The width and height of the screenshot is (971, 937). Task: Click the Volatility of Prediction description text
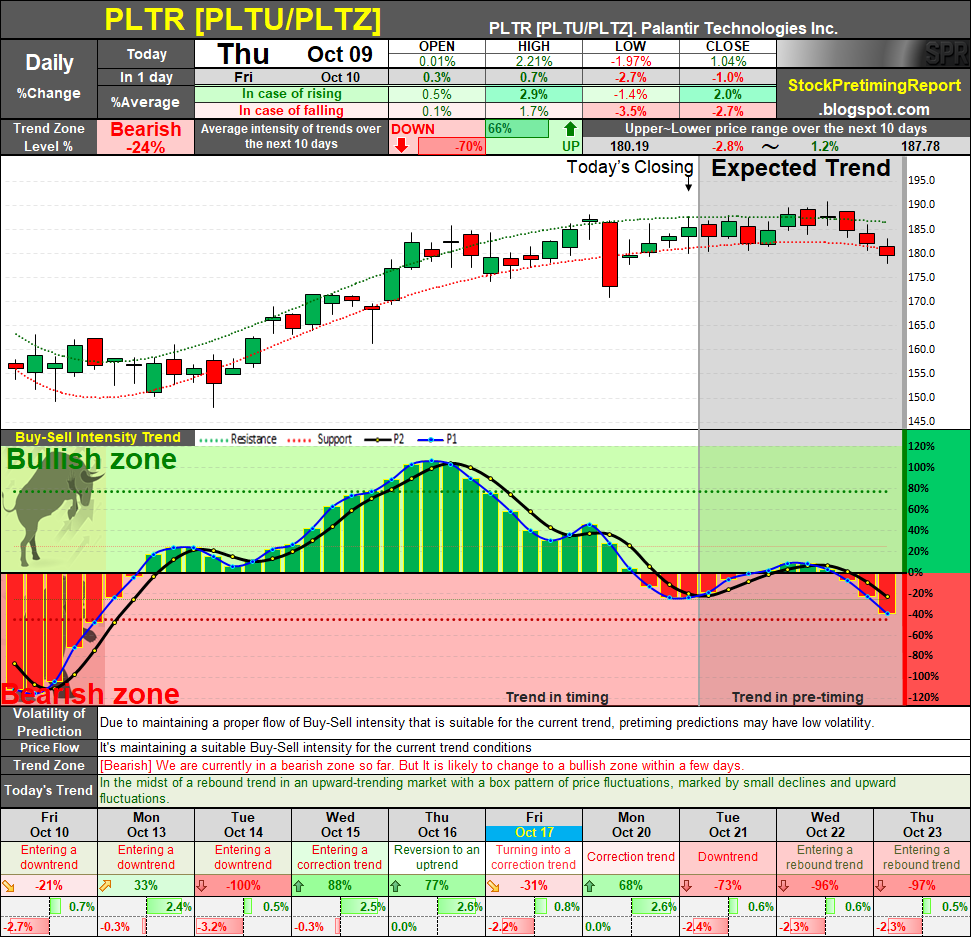tap(487, 723)
